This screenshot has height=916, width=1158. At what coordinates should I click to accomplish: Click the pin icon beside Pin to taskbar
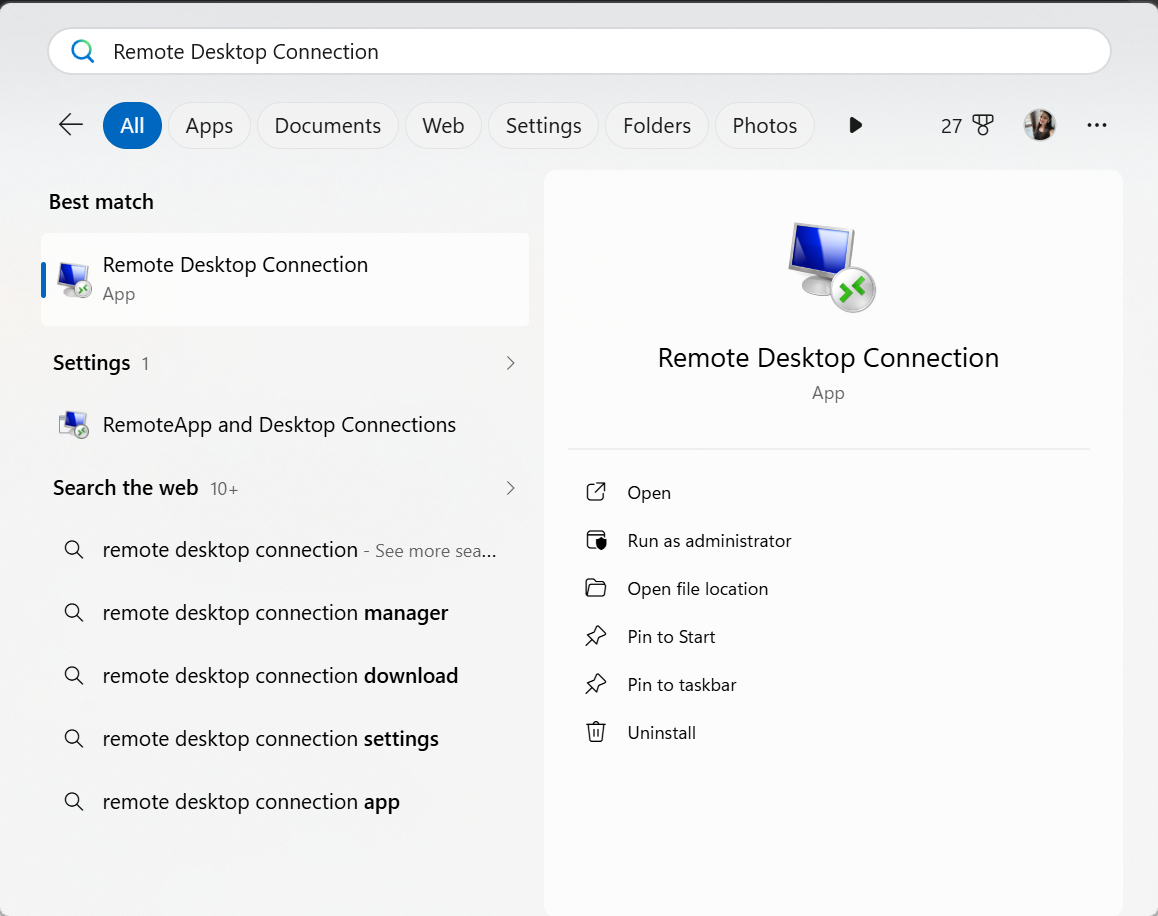pyautogui.click(x=596, y=684)
